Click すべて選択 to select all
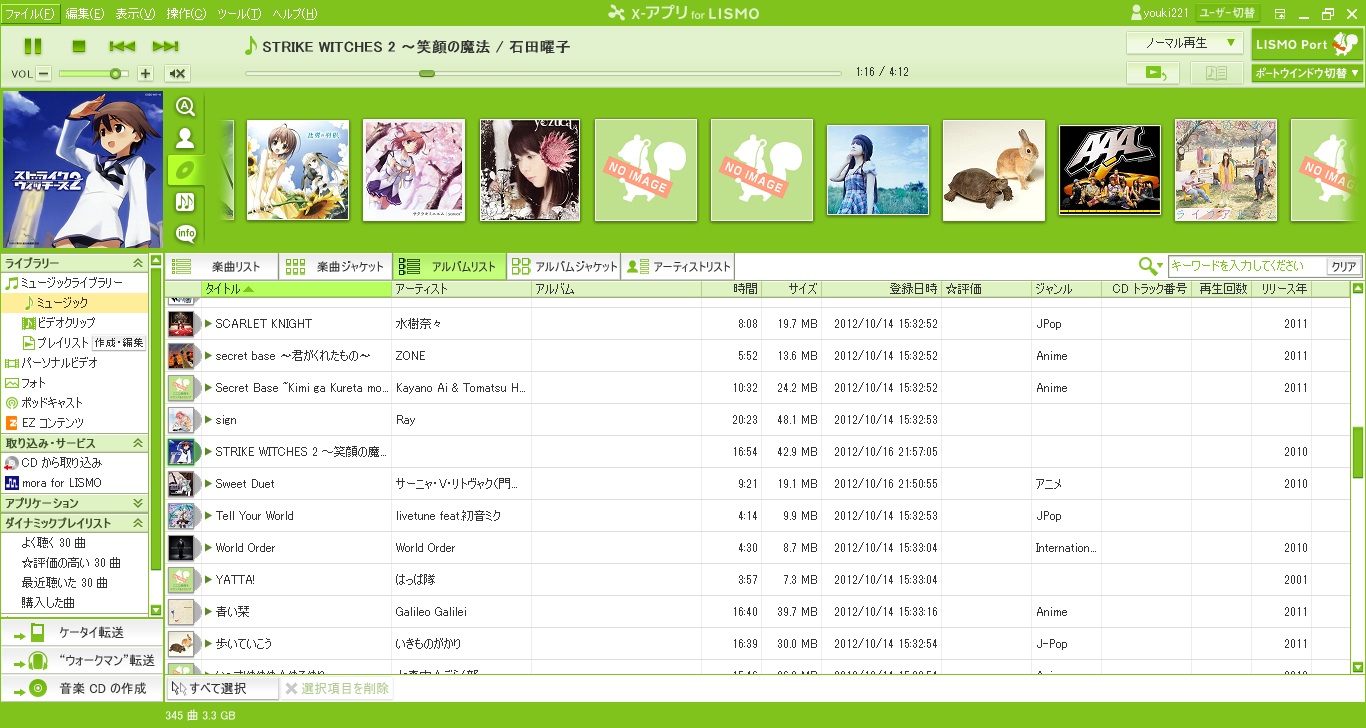The height and width of the screenshot is (728, 1366). (x=222, y=688)
